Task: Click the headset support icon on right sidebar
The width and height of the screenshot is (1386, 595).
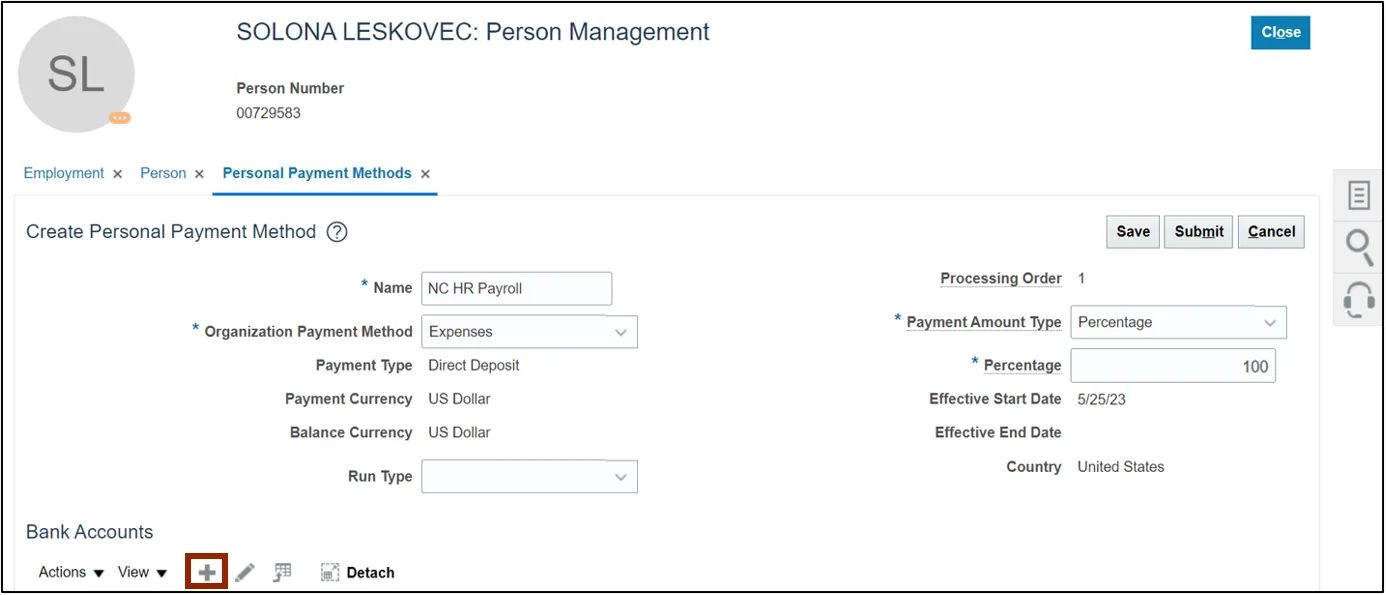Action: pos(1358,299)
